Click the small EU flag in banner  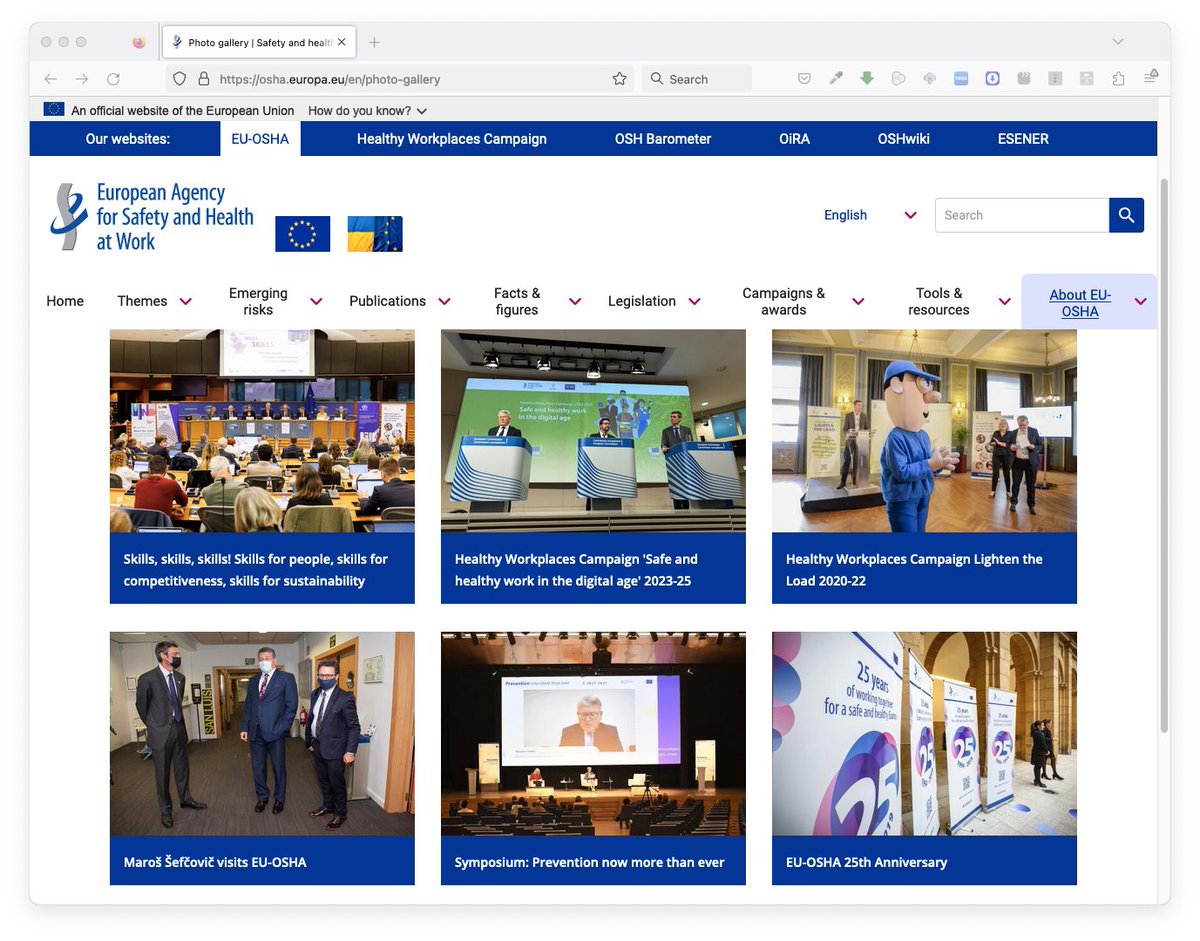[54, 110]
